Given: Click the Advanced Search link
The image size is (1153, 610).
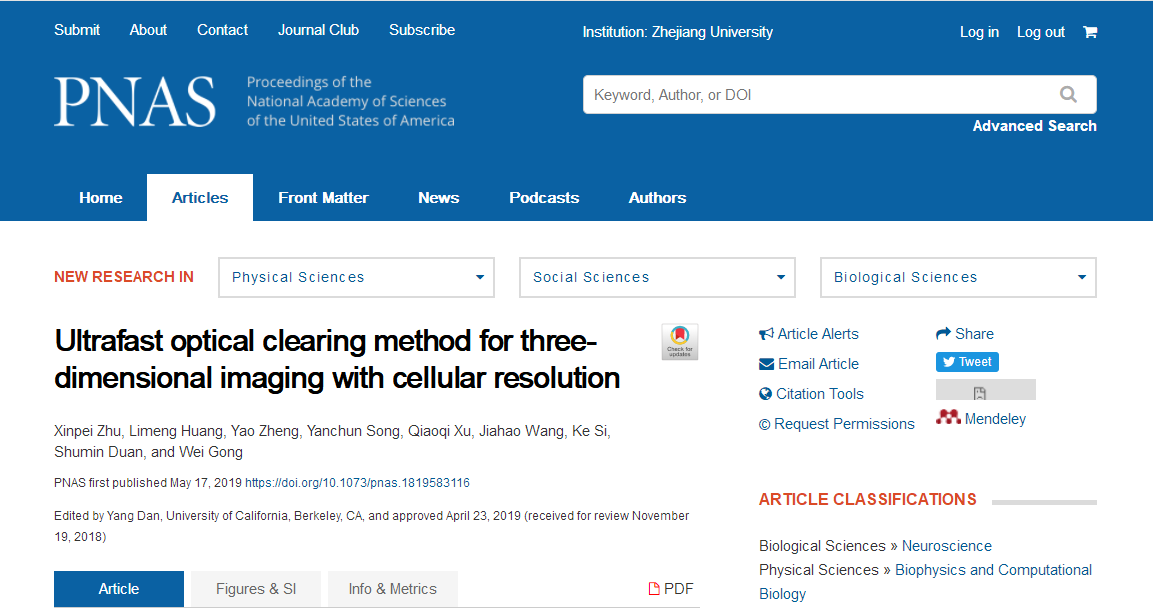Looking at the screenshot, I should pyautogui.click(x=1034, y=126).
